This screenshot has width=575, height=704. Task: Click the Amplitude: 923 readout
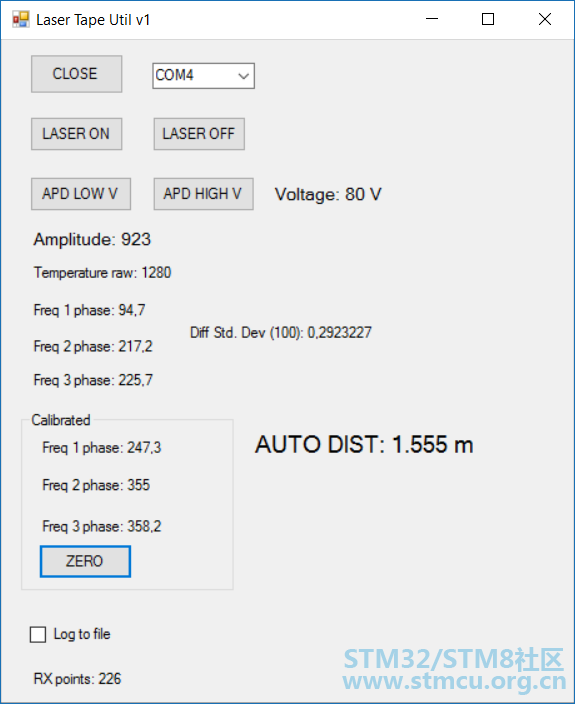[x=92, y=239]
